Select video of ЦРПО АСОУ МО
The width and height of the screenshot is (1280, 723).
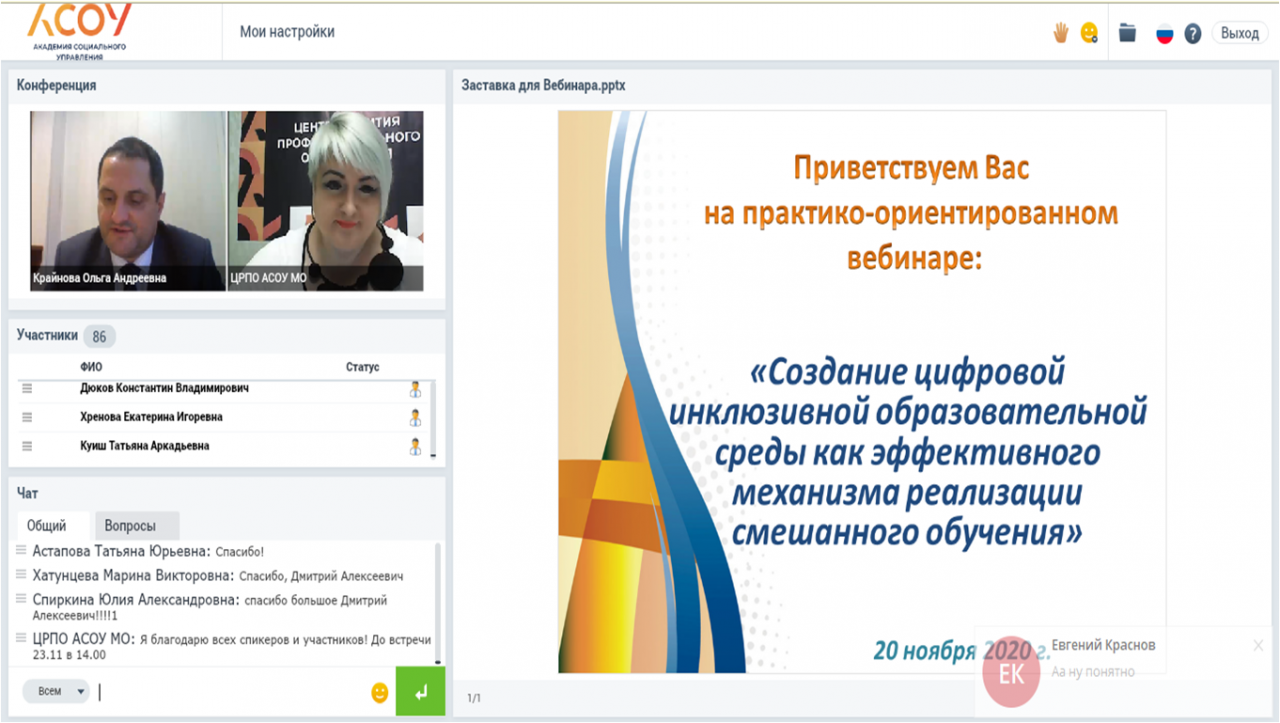[326, 201]
